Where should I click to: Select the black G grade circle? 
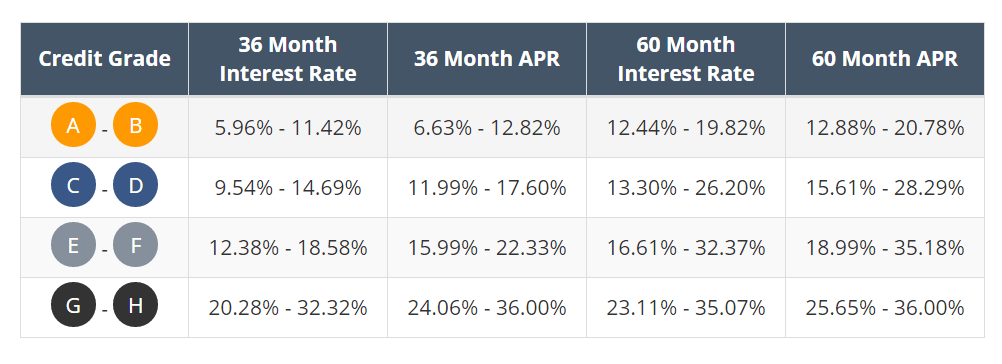pos(73,305)
